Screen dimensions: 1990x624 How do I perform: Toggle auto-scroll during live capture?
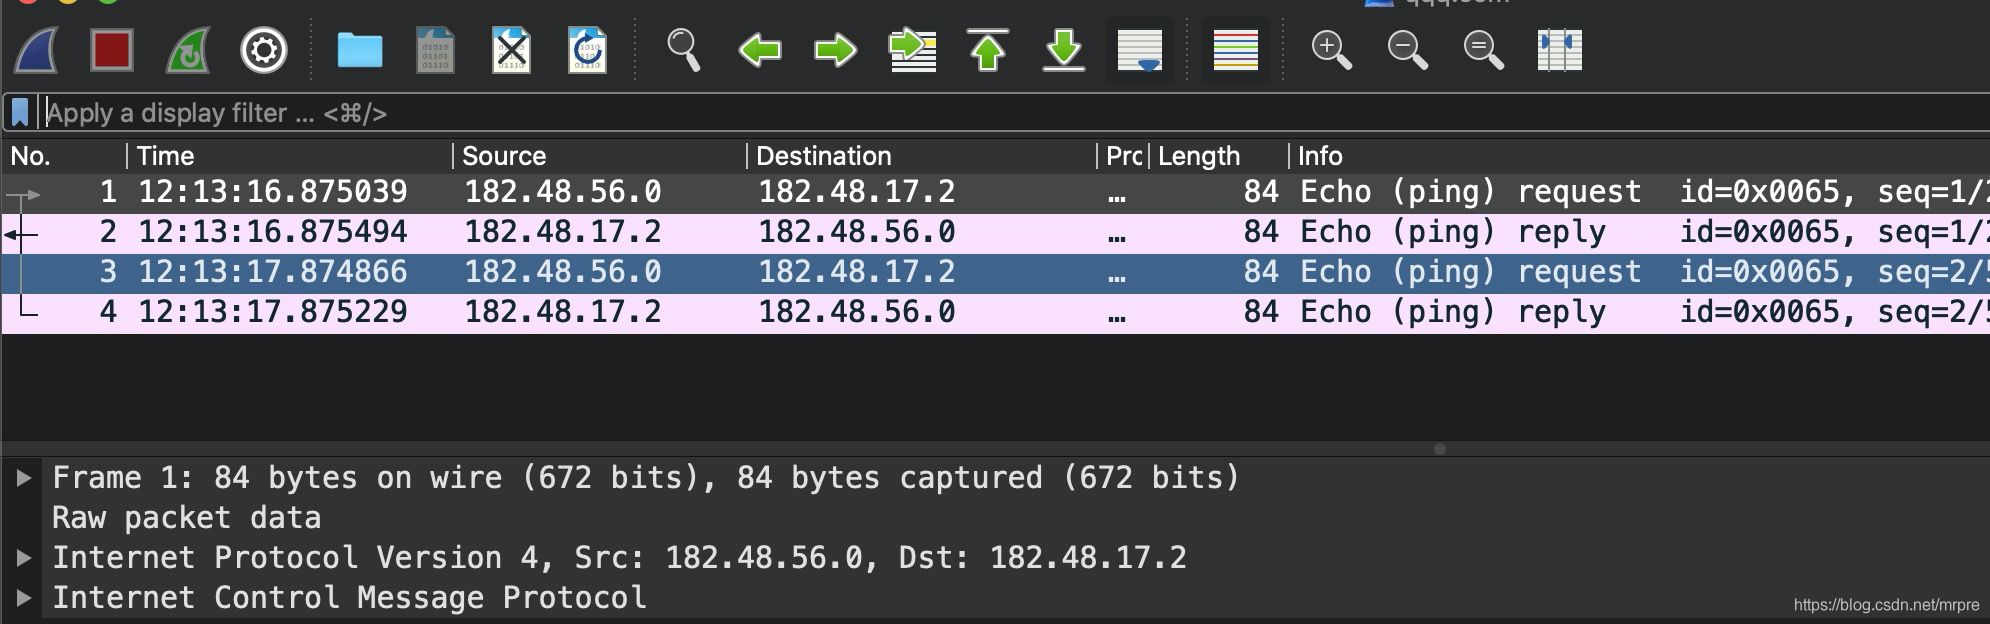(1140, 49)
